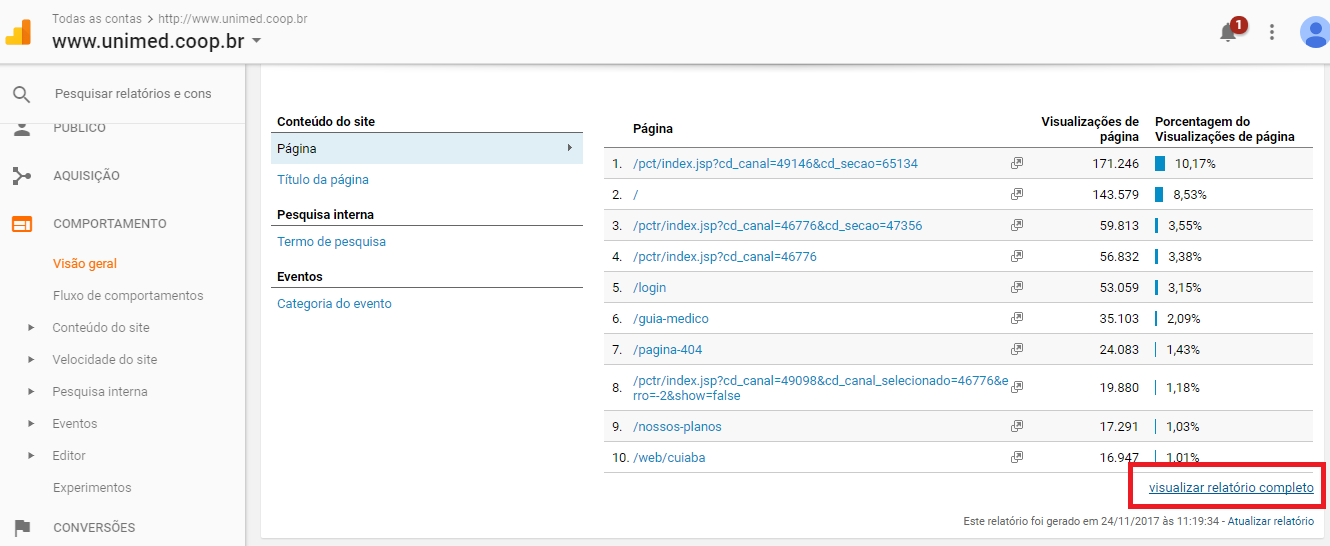Open the notifications bell
1330x546 pixels.
[x=1228, y=32]
